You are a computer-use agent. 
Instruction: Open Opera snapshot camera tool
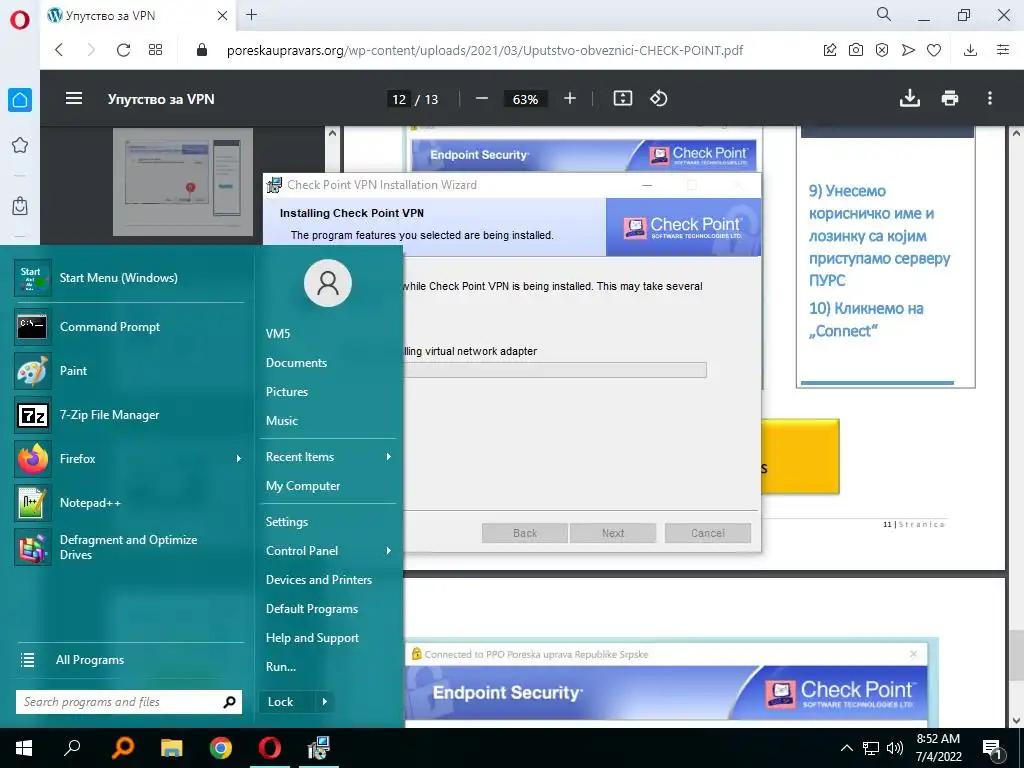pyautogui.click(x=856, y=50)
